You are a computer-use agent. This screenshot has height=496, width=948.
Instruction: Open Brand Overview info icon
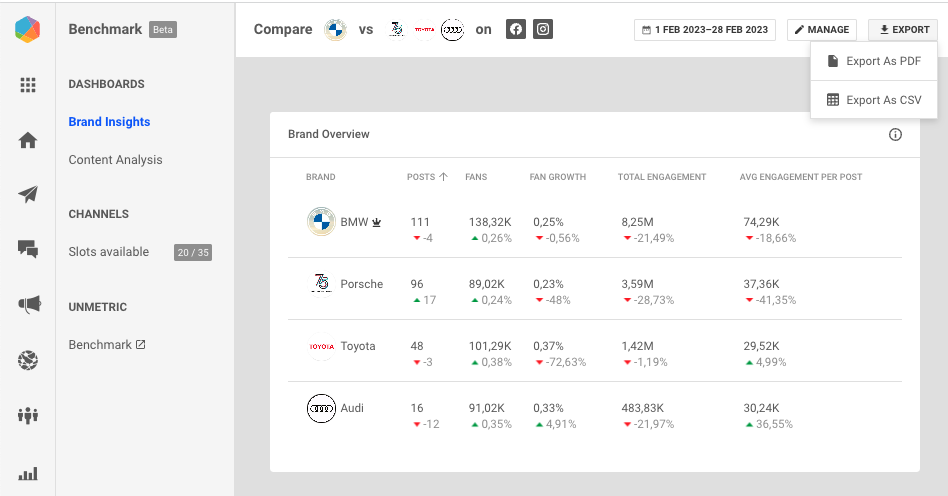tap(895, 134)
